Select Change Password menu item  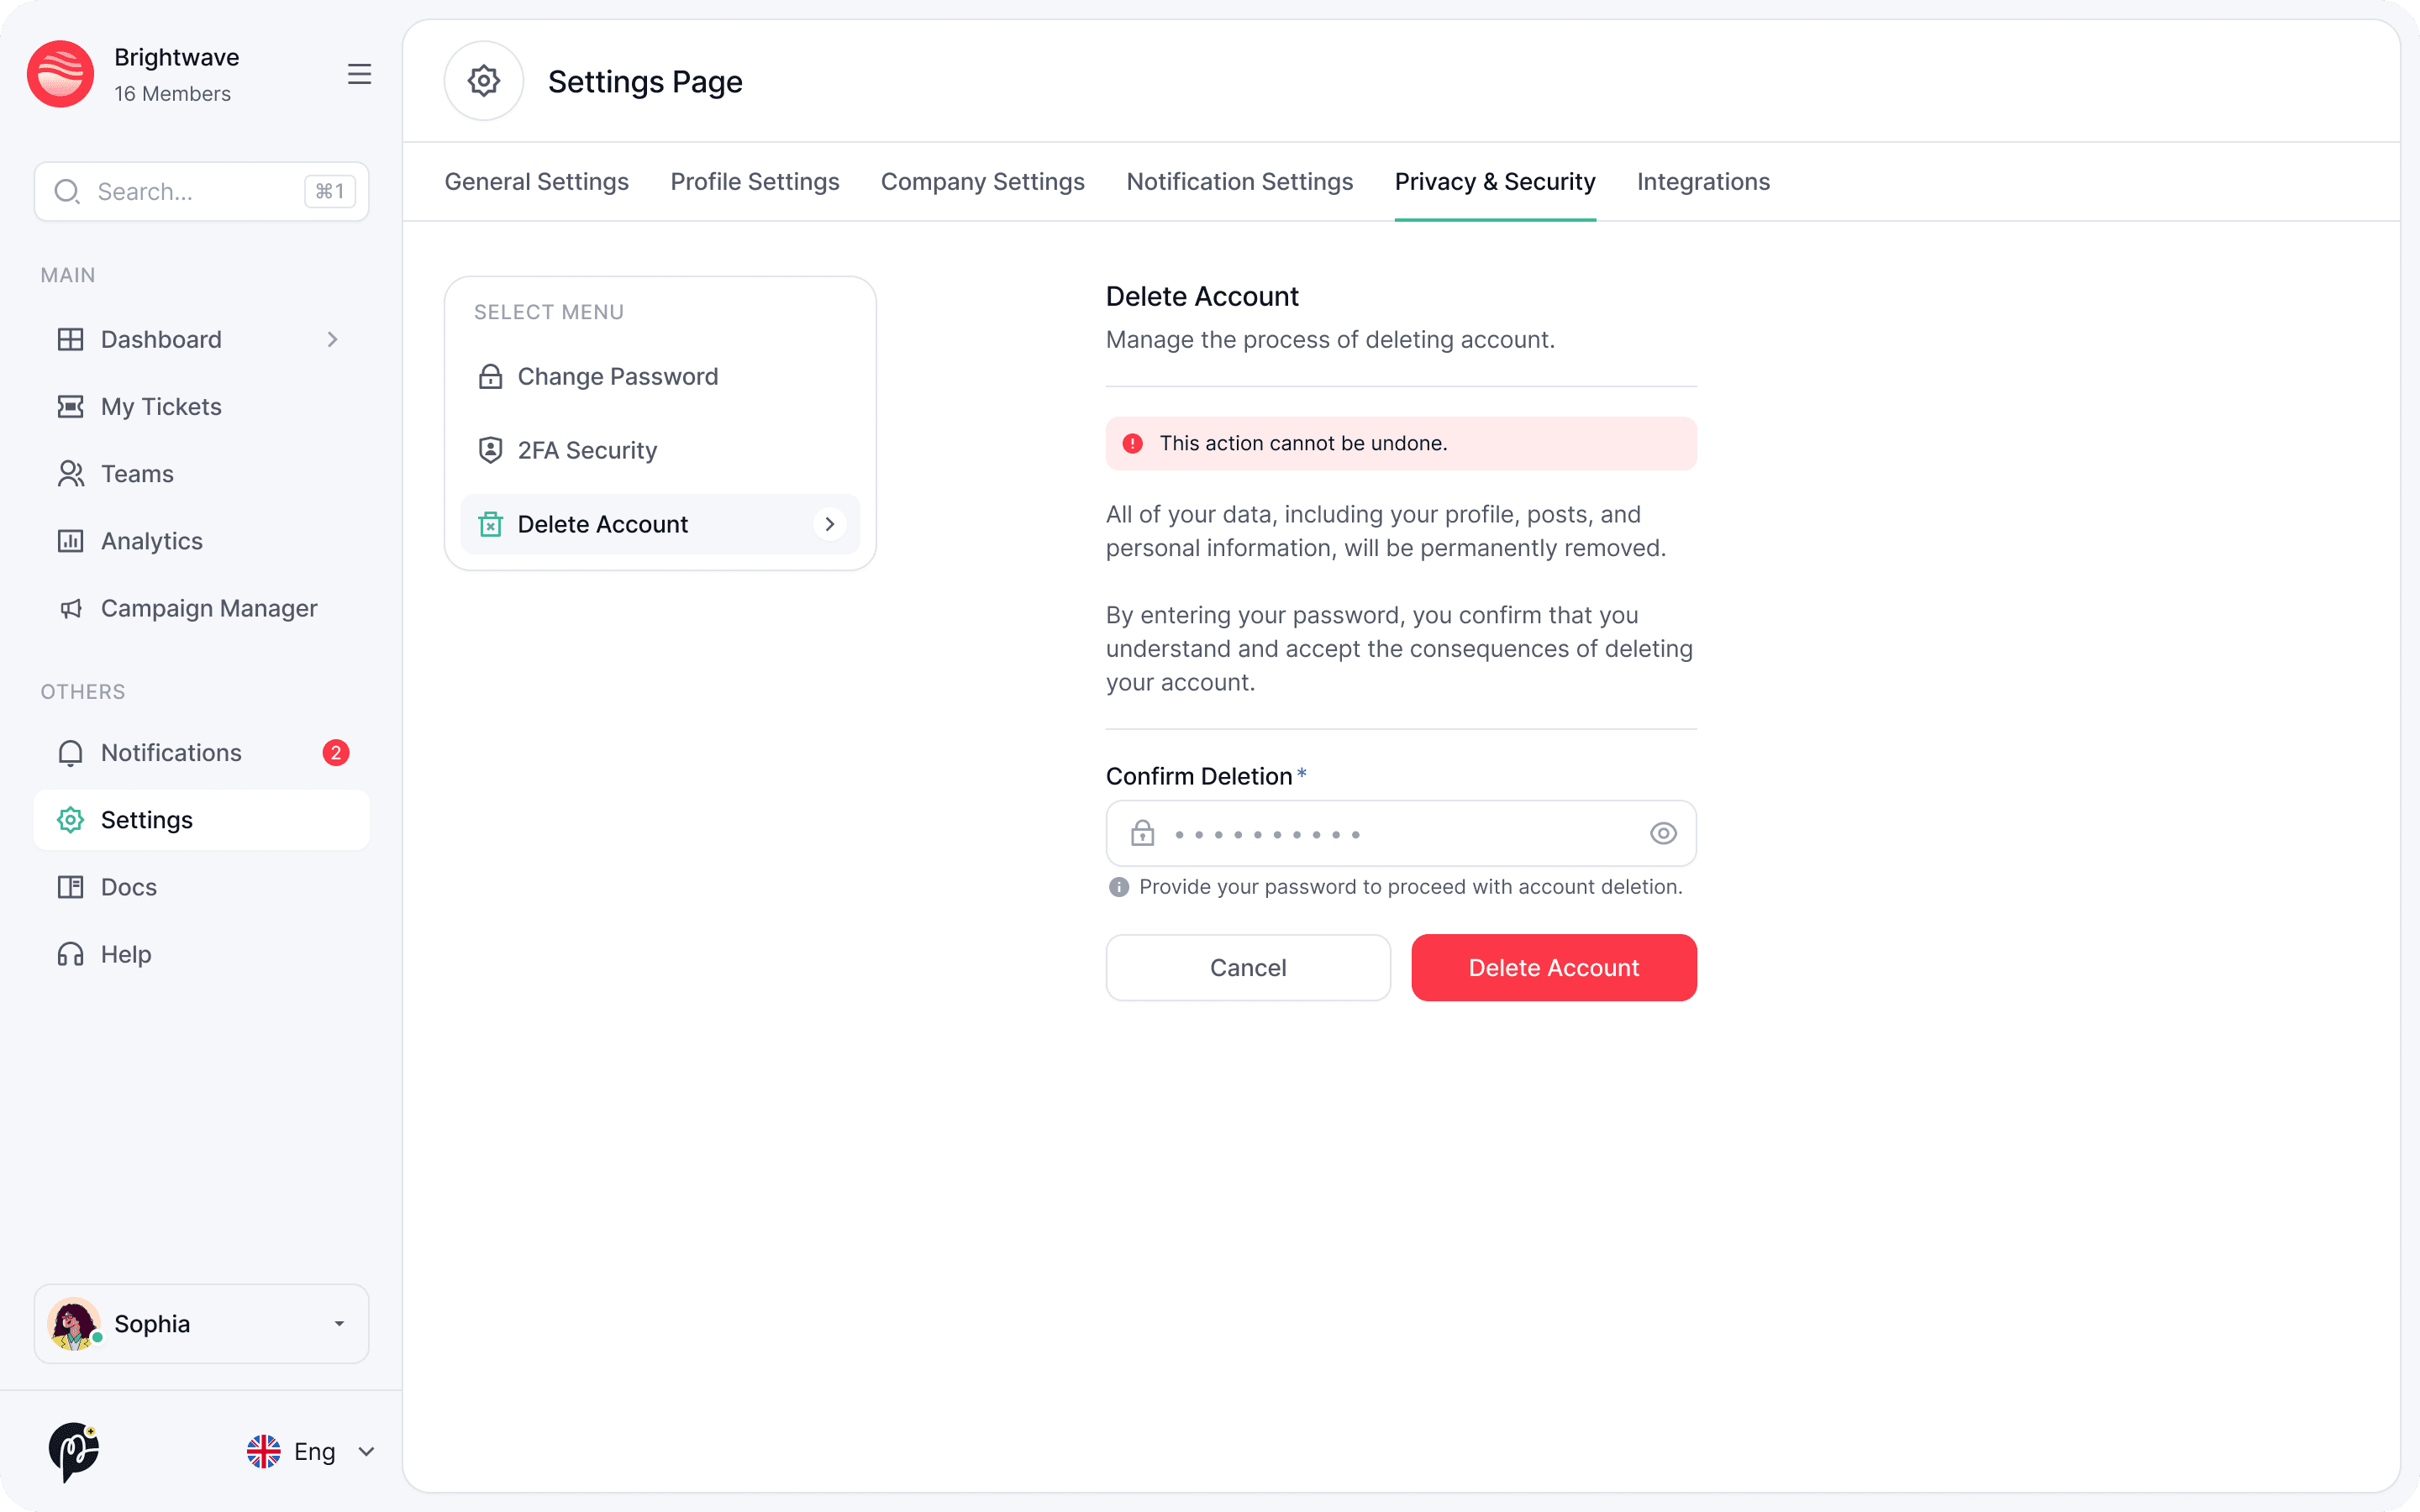click(x=617, y=377)
